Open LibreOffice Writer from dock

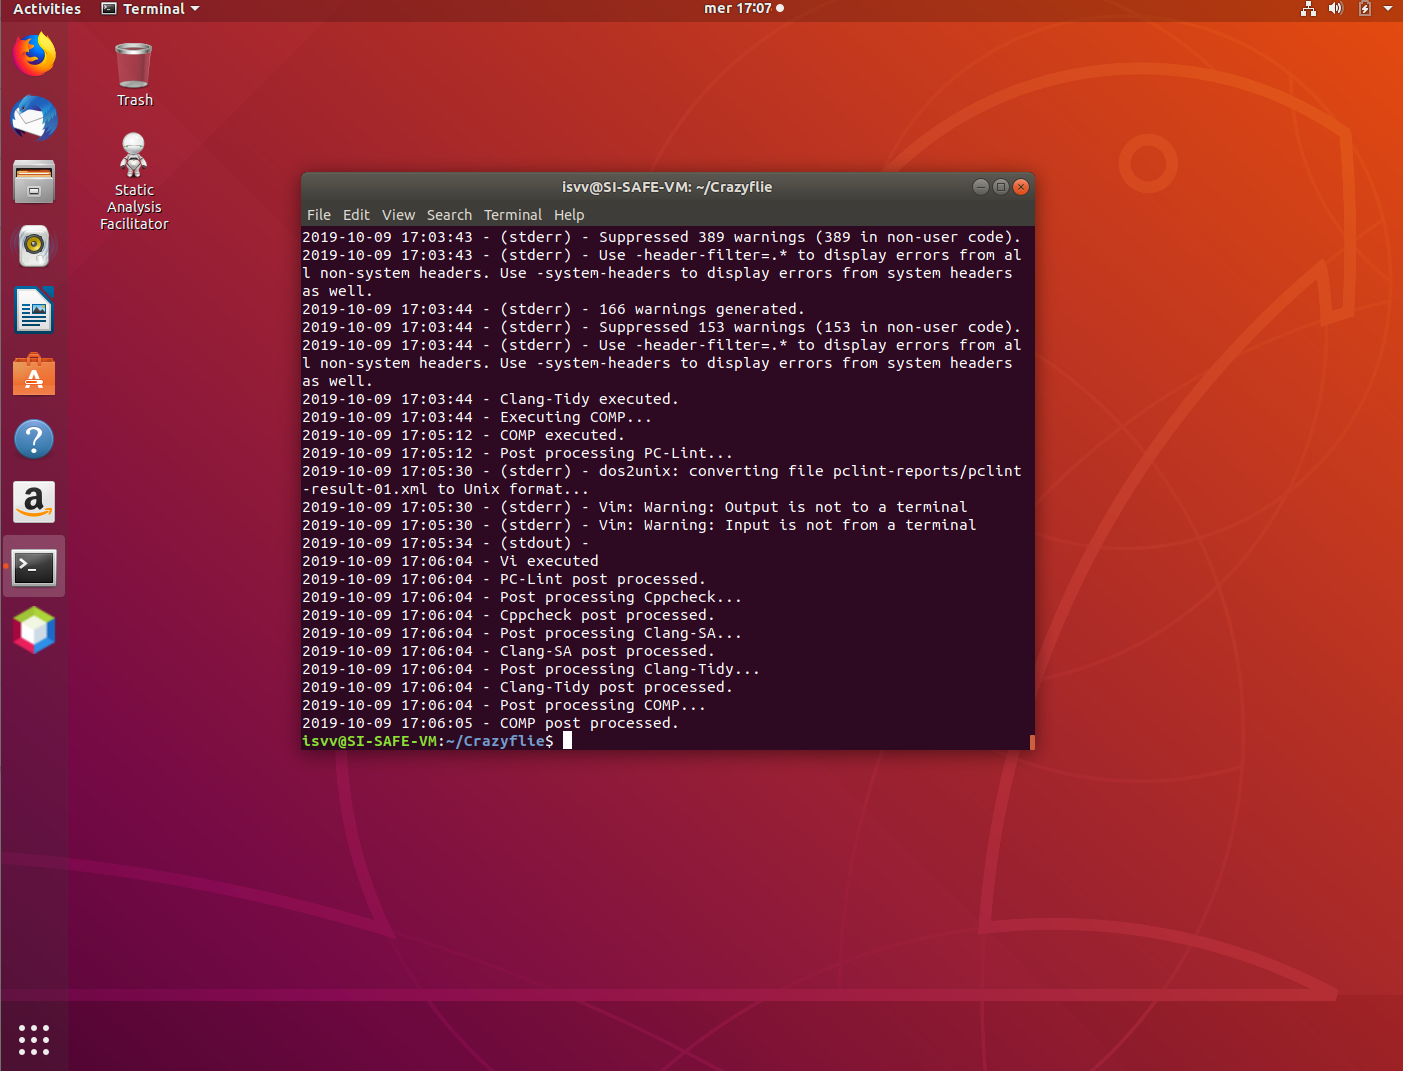pyautogui.click(x=34, y=310)
